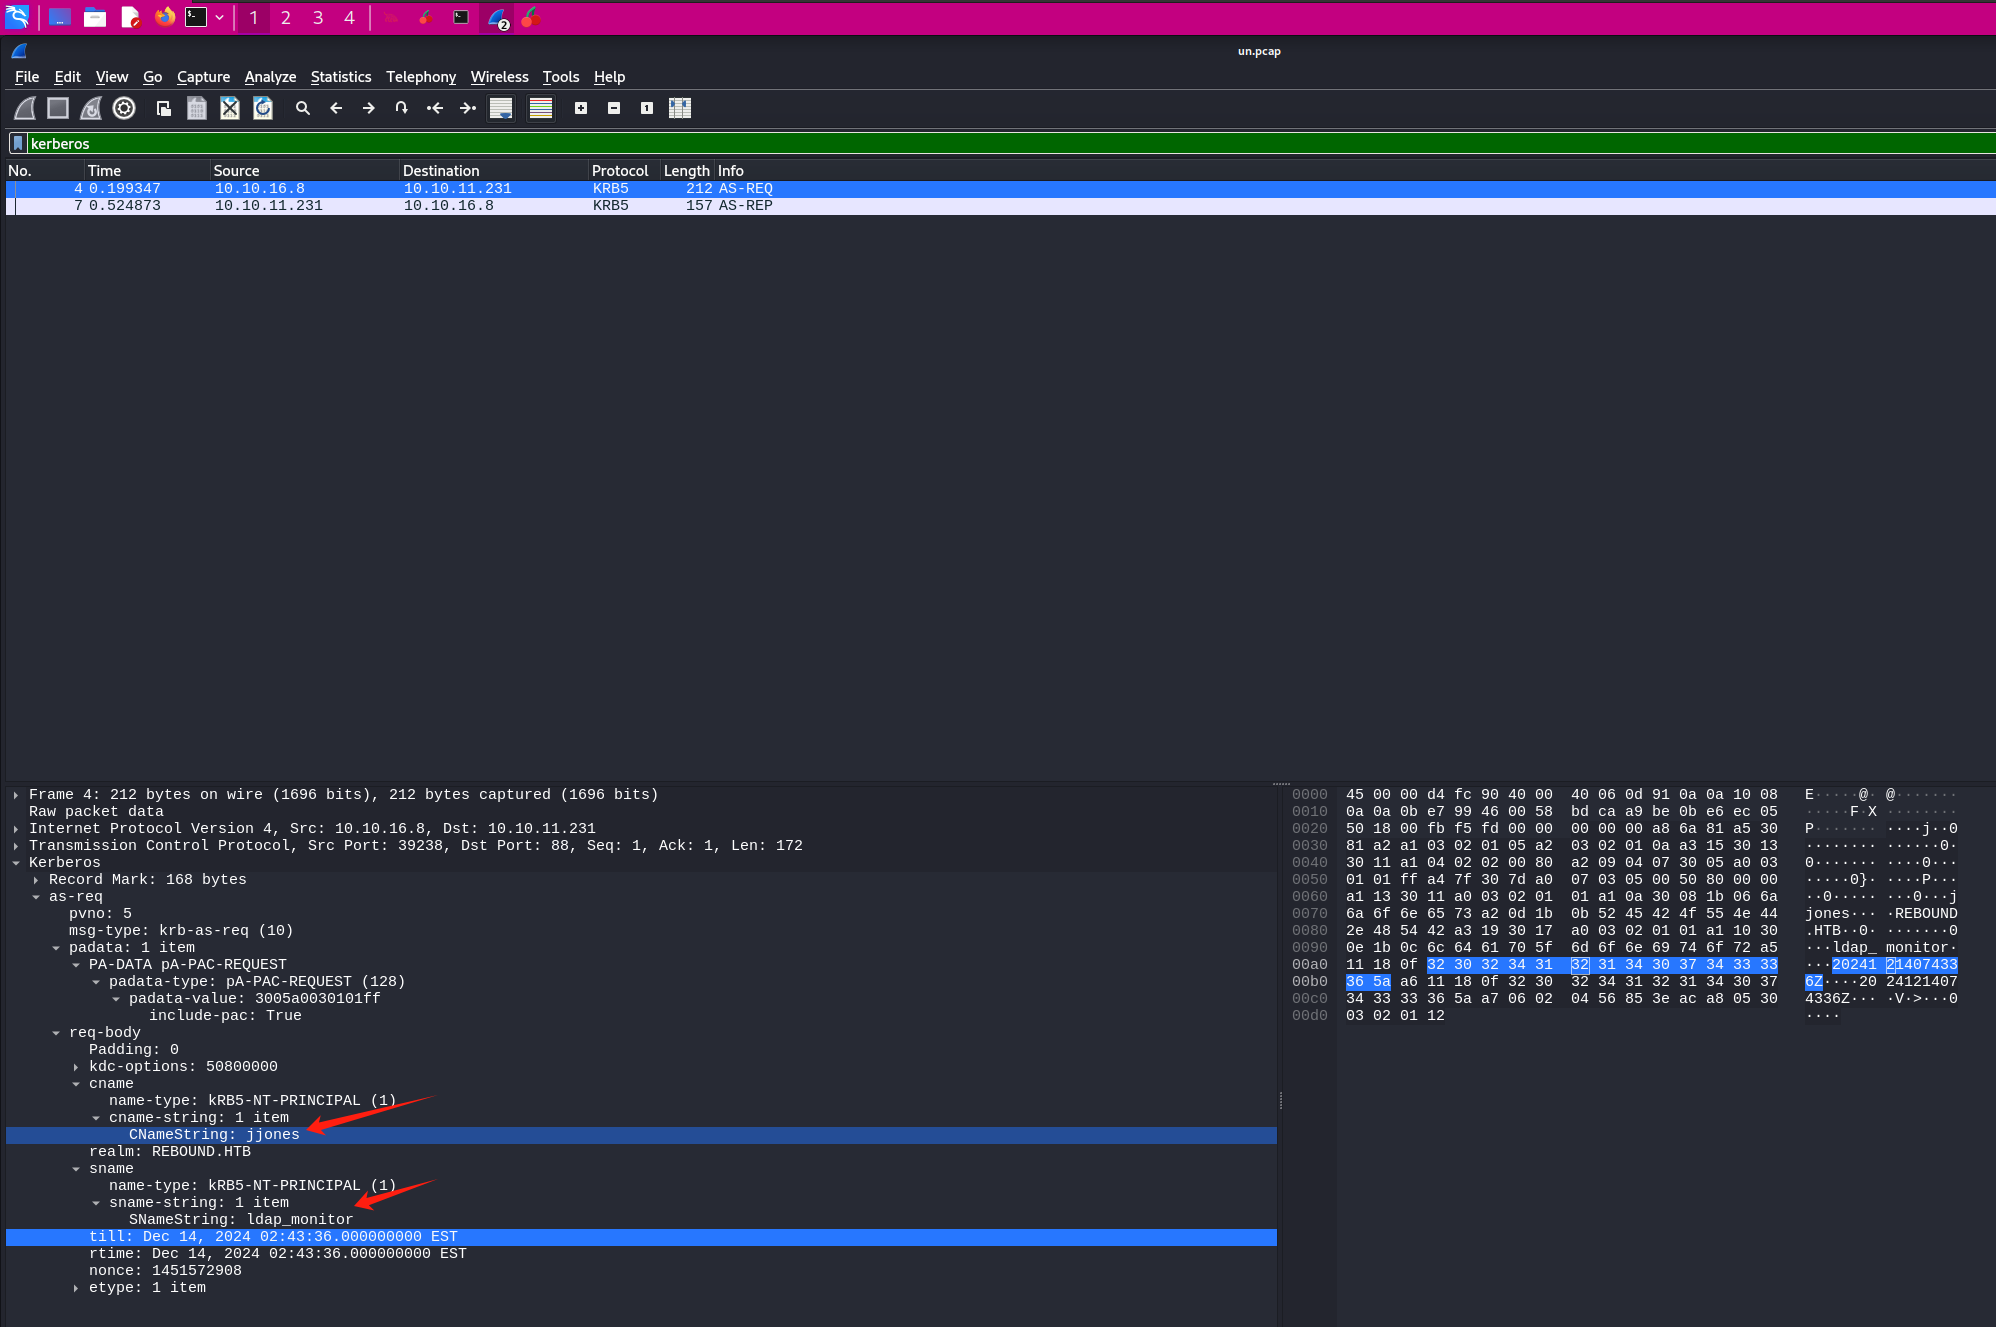1996x1327 pixels.
Task: Open the Analyze menu
Action: 270,77
